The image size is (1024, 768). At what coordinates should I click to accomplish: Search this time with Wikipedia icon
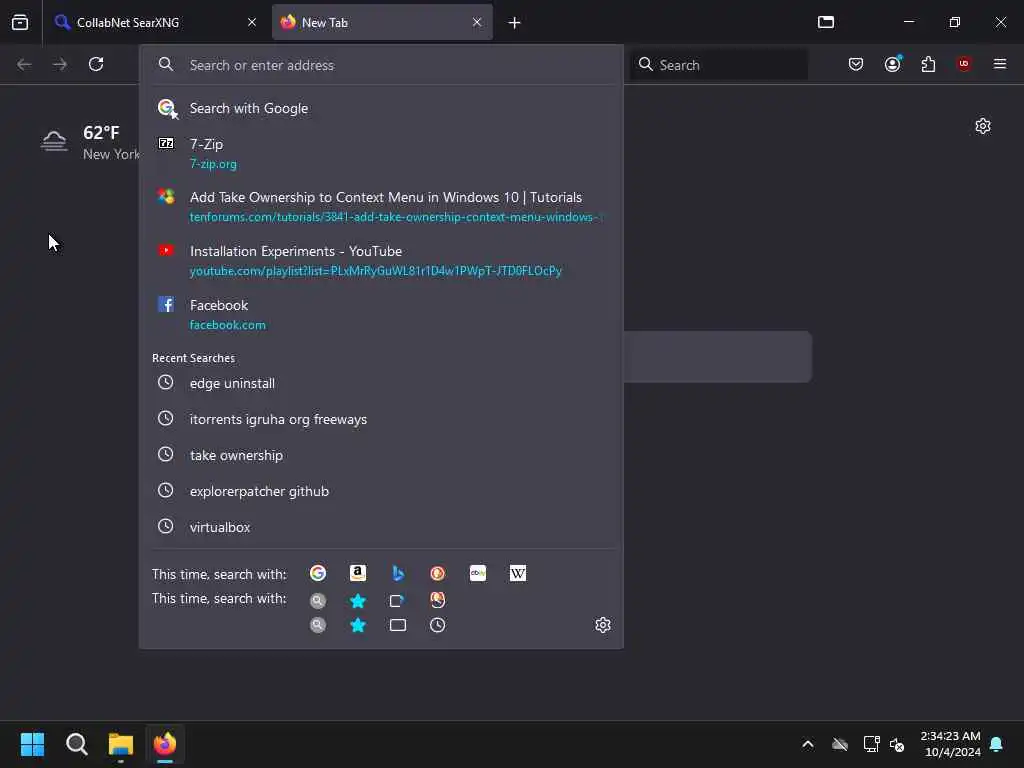[518, 573]
